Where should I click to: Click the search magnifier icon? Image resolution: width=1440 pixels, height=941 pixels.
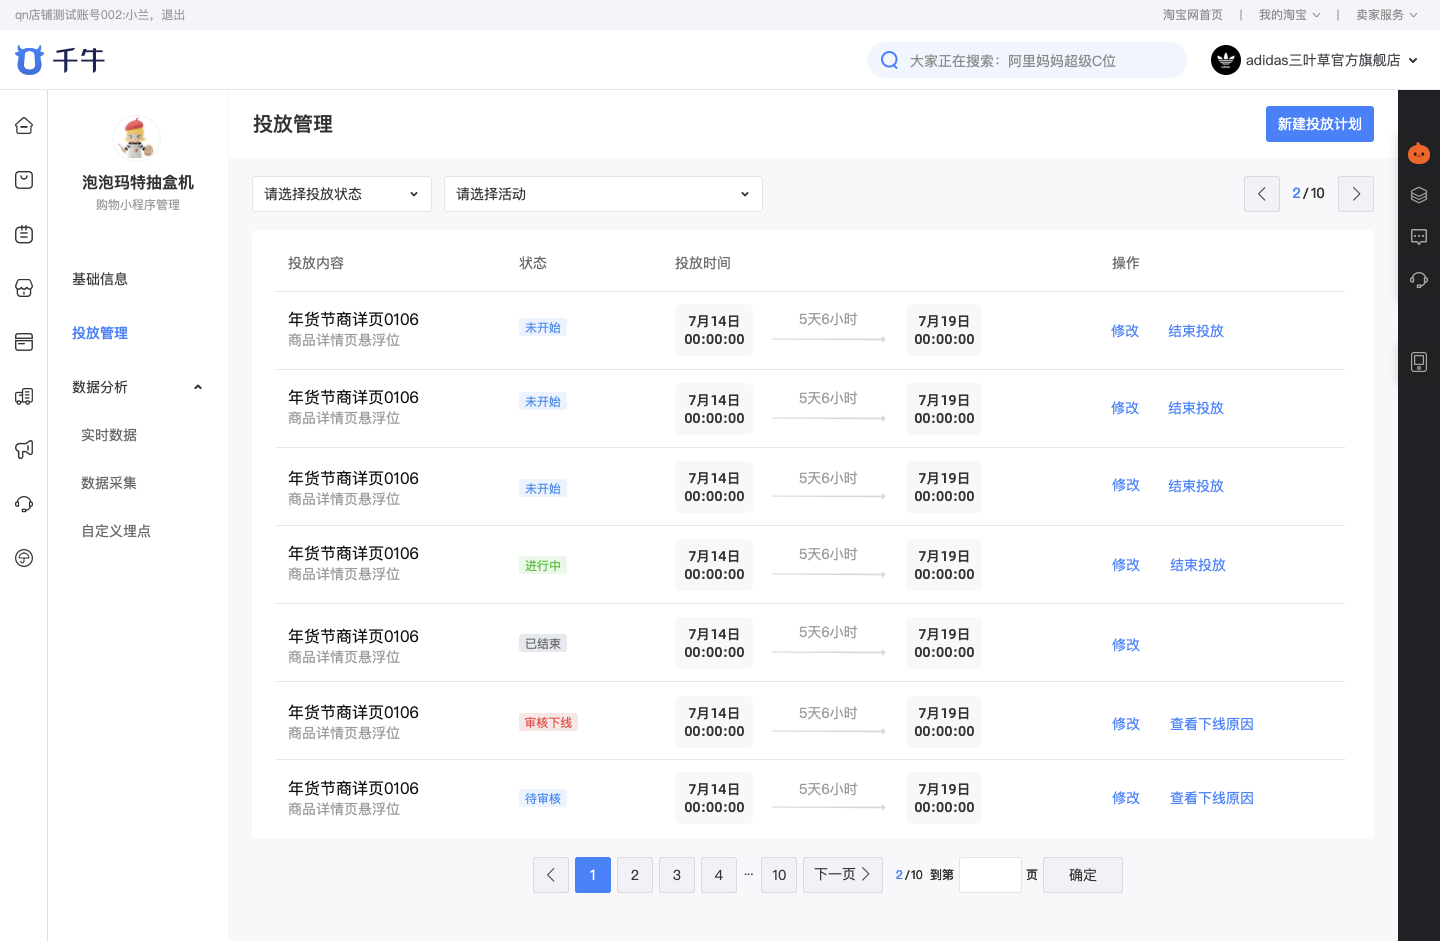click(889, 60)
